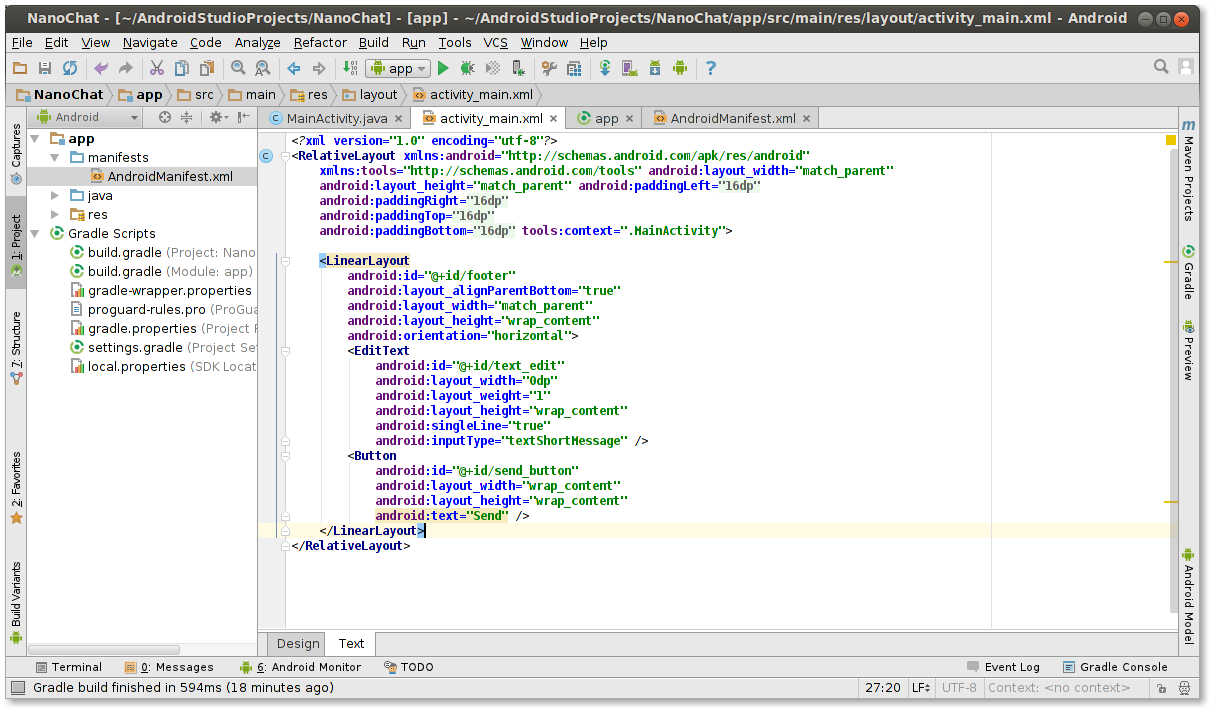Run the app with the green play button
This screenshot has width=1209, height=708.
(443, 68)
